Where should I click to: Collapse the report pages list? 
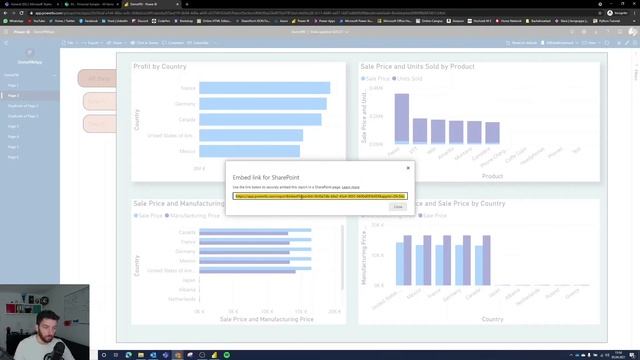coord(54,75)
